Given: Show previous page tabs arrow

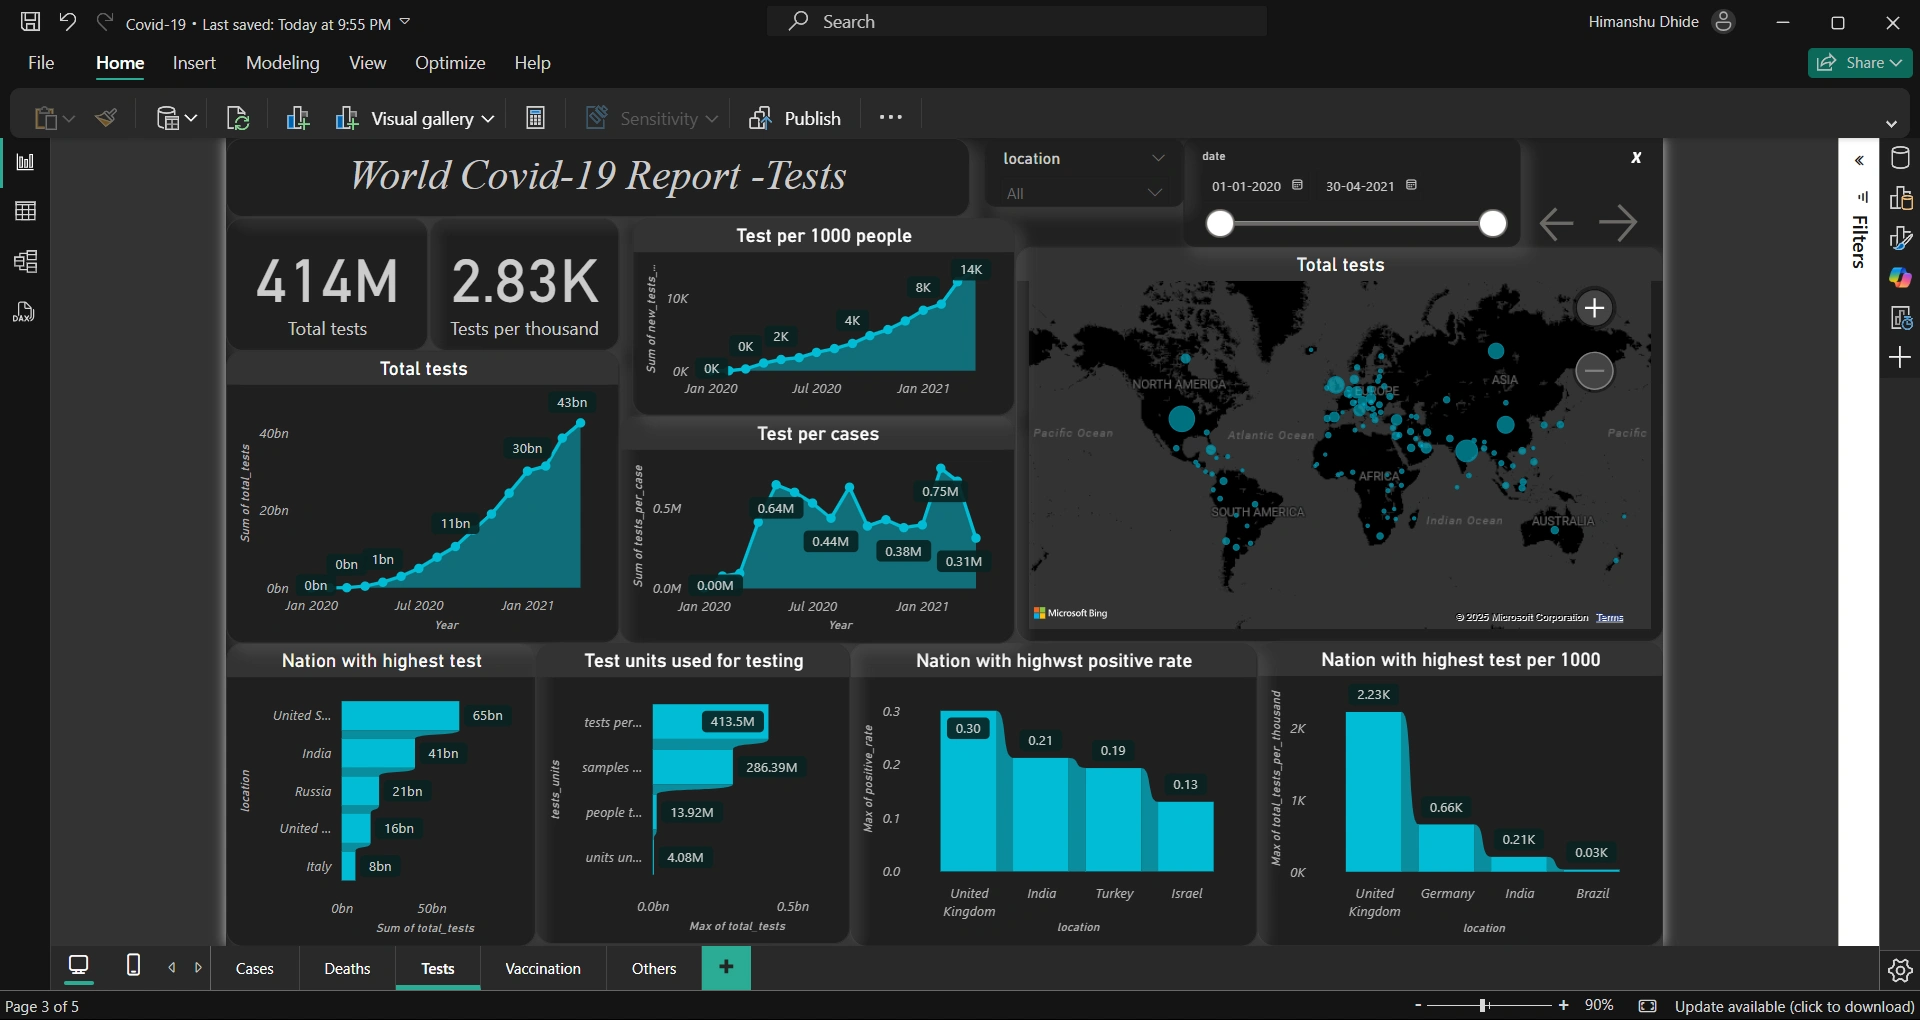Looking at the screenshot, I should (x=172, y=967).
